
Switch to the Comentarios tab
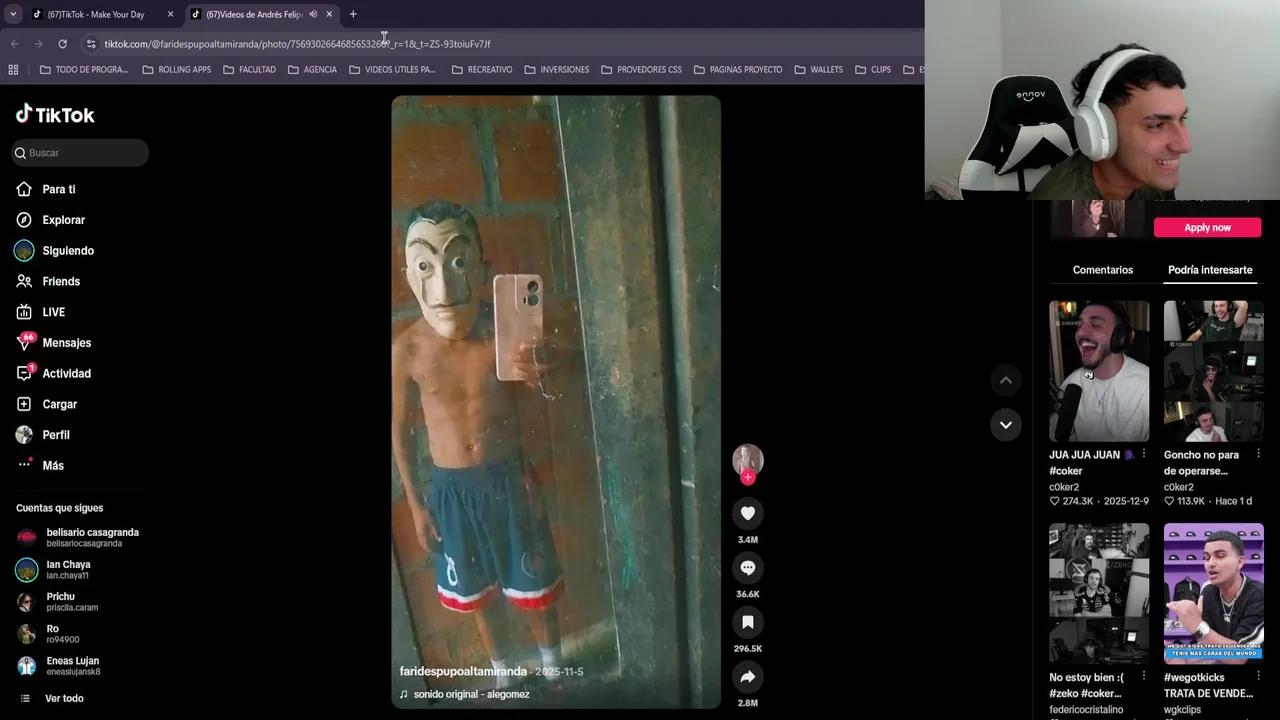click(1103, 269)
